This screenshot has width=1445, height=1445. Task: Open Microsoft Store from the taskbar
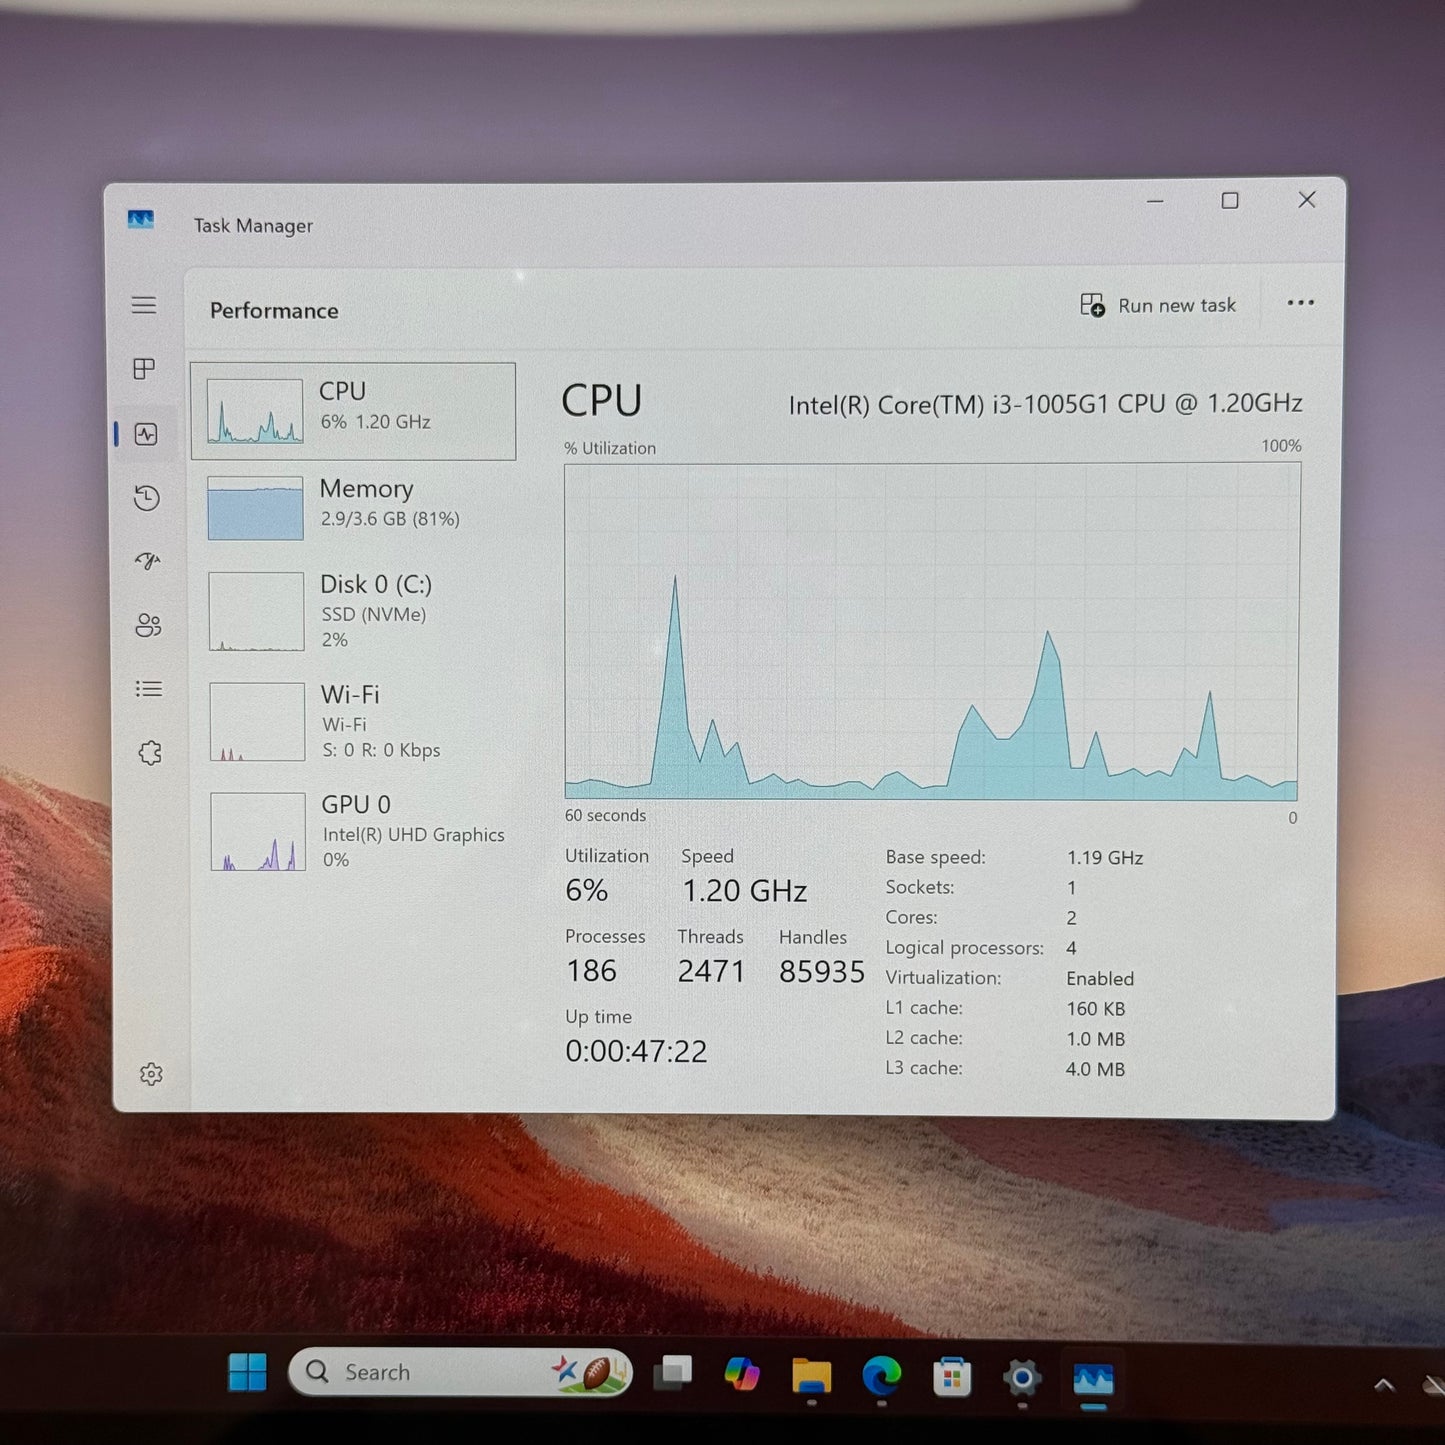click(x=951, y=1378)
